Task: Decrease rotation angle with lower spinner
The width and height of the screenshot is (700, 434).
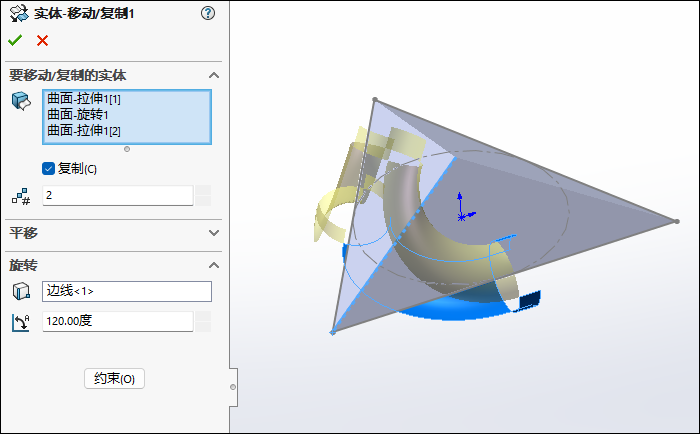Action: [203, 327]
